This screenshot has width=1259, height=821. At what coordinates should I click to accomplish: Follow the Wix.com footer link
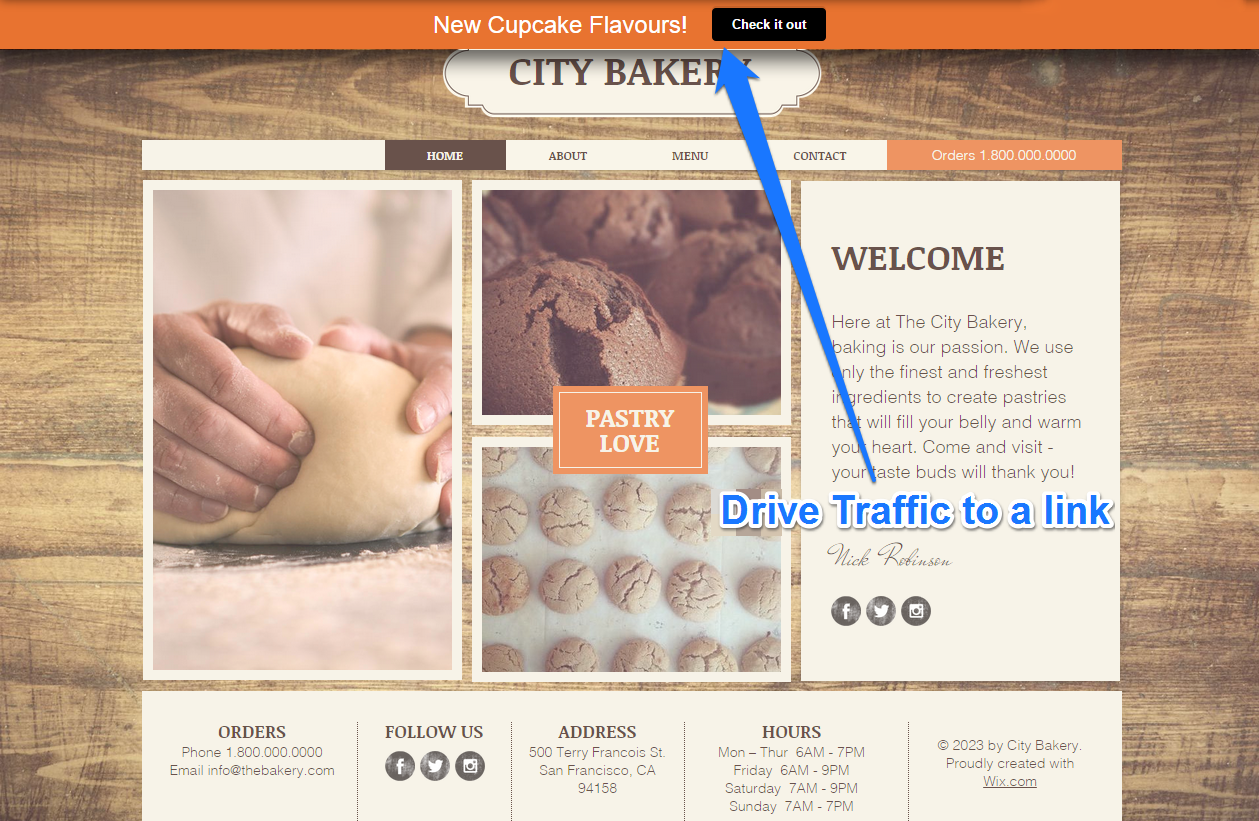point(1010,781)
